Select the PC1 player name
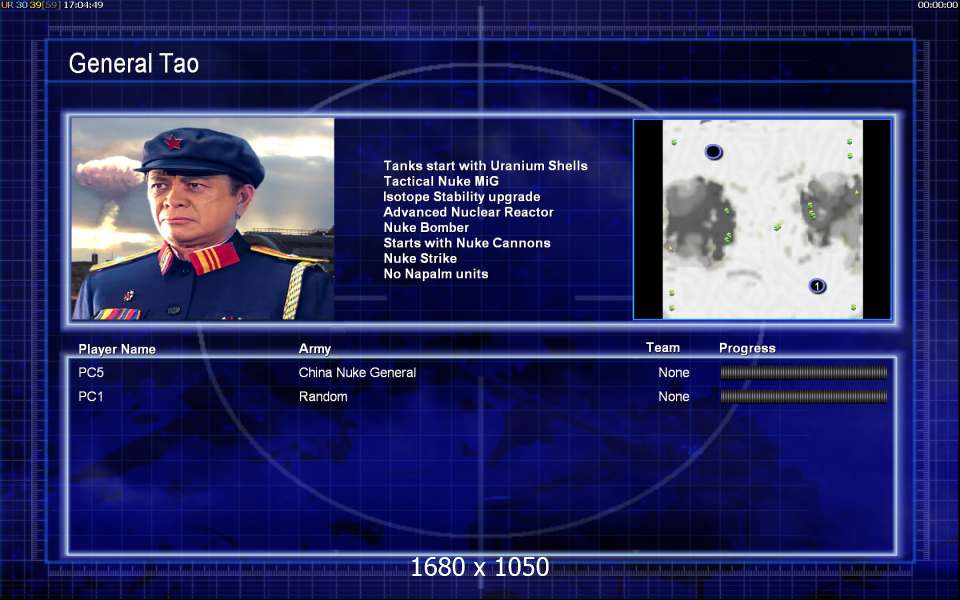 [x=91, y=397]
